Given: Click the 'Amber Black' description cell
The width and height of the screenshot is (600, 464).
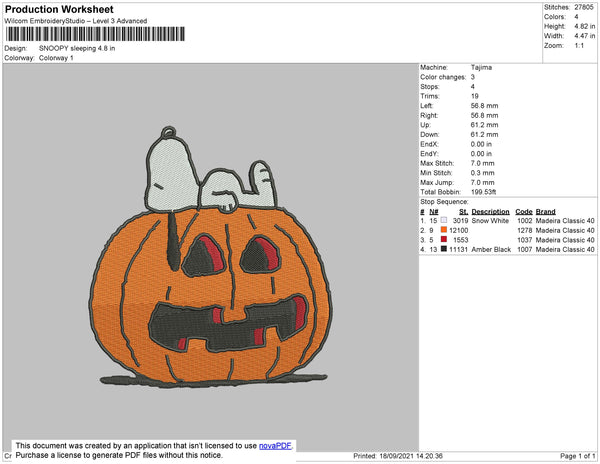Looking at the screenshot, I should tap(491, 249).
